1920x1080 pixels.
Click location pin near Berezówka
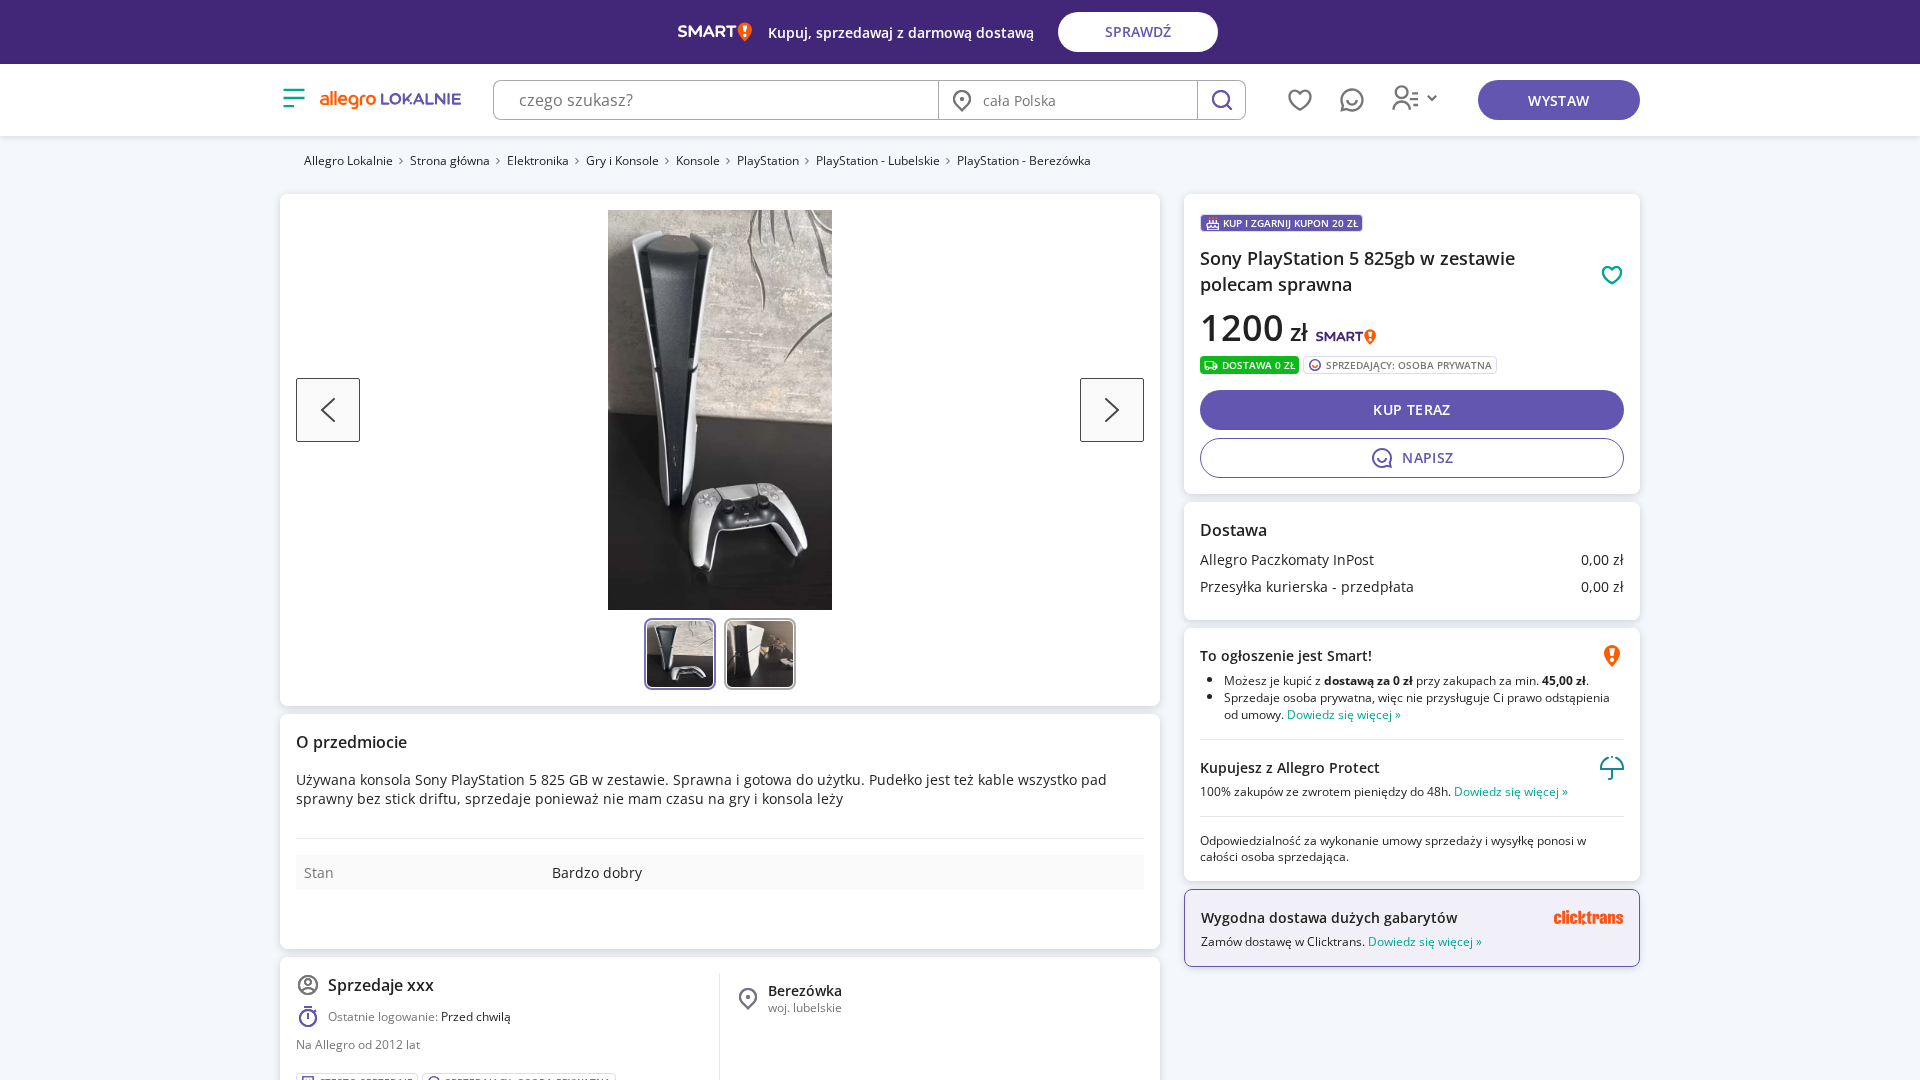coord(748,999)
